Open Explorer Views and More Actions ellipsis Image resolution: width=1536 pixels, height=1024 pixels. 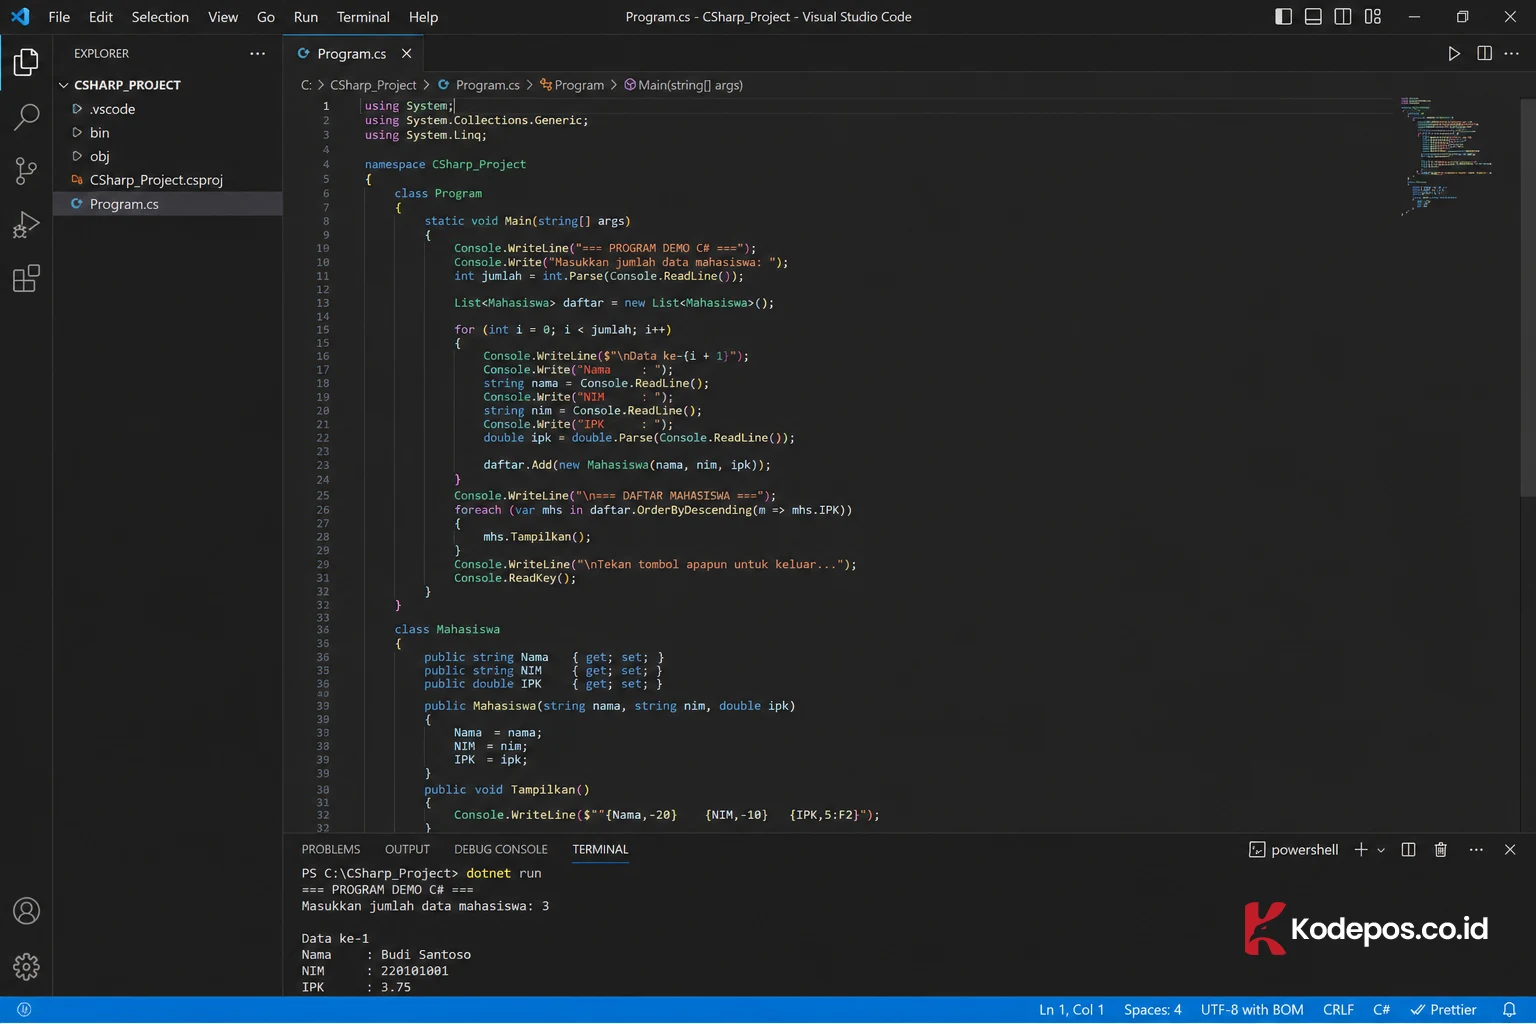coord(258,54)
